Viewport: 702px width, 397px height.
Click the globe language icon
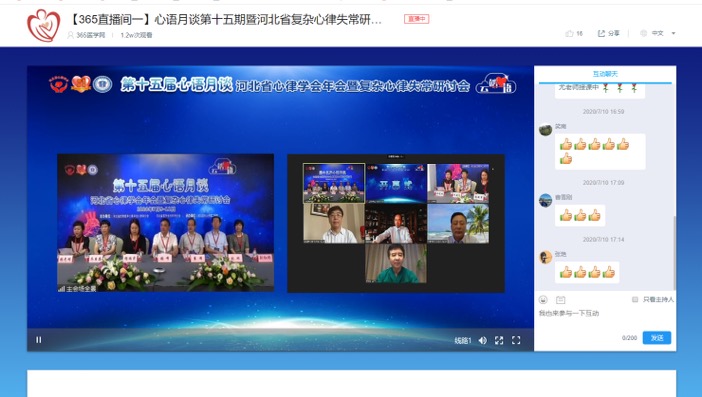[x=644, y=33]
